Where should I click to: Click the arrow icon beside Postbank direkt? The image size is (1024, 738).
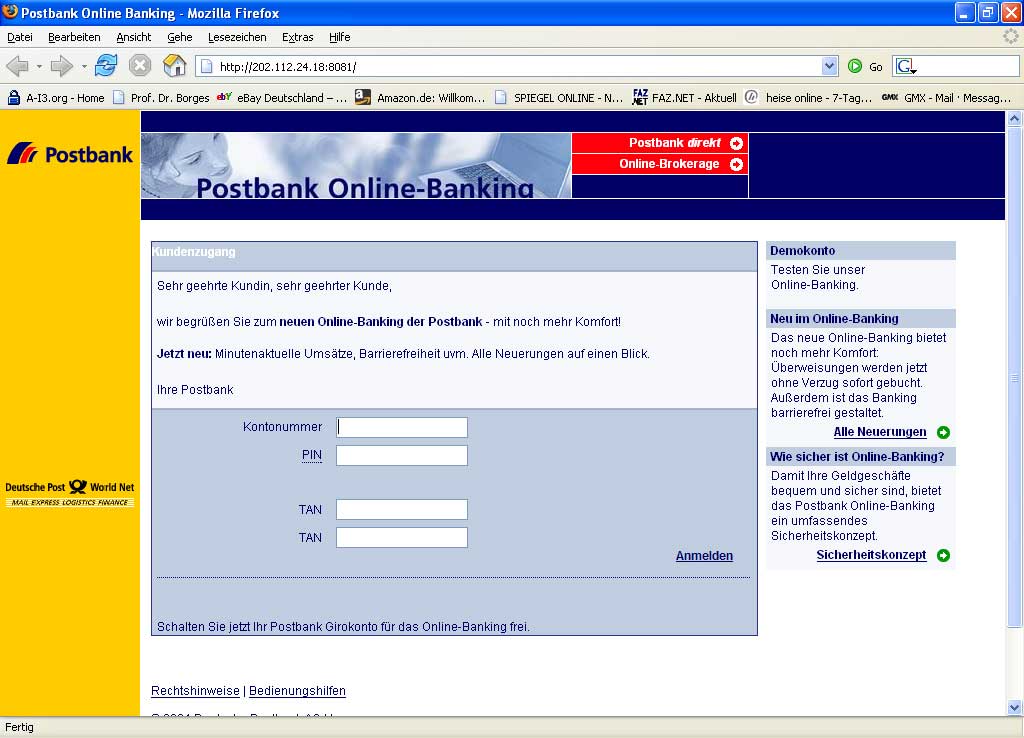736,143
